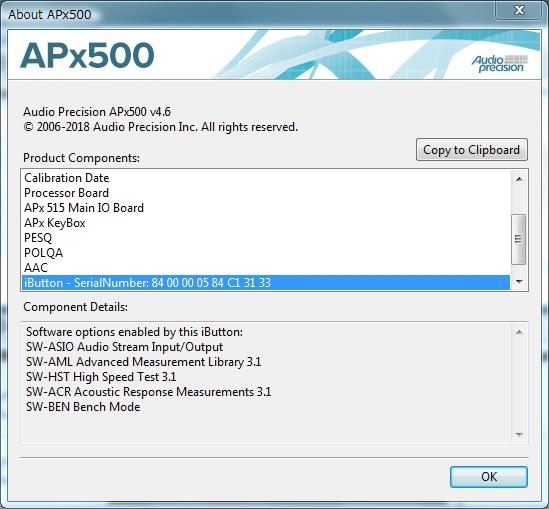
Task: Click Component Details scrollbar up arrow
Action: click(519, 332)
